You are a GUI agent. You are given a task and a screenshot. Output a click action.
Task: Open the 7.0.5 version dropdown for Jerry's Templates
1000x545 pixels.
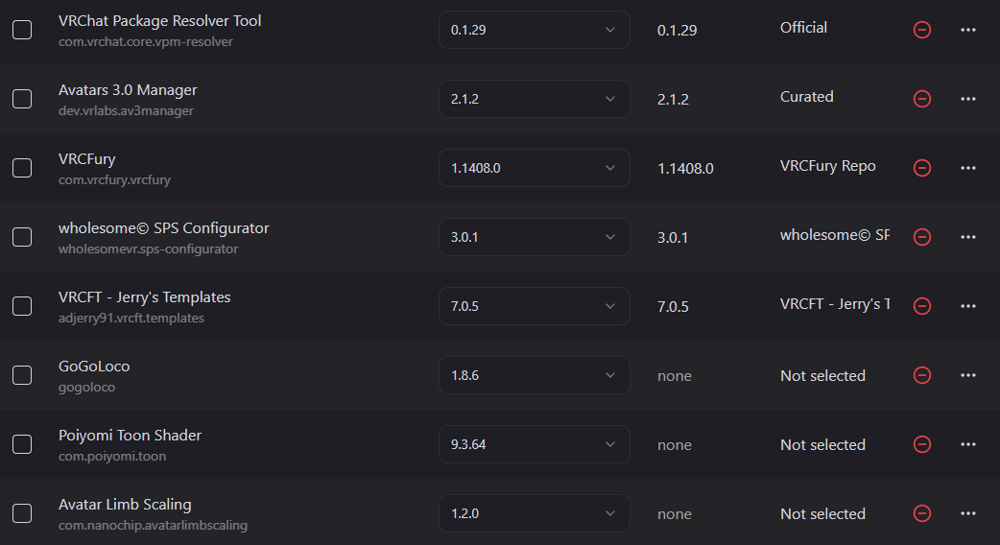point(534,306)
